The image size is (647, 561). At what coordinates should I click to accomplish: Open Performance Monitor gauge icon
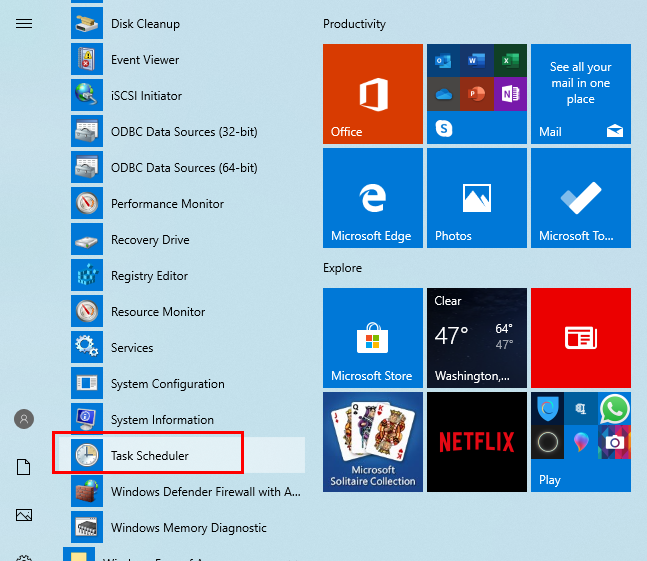(x=87, y=203)
